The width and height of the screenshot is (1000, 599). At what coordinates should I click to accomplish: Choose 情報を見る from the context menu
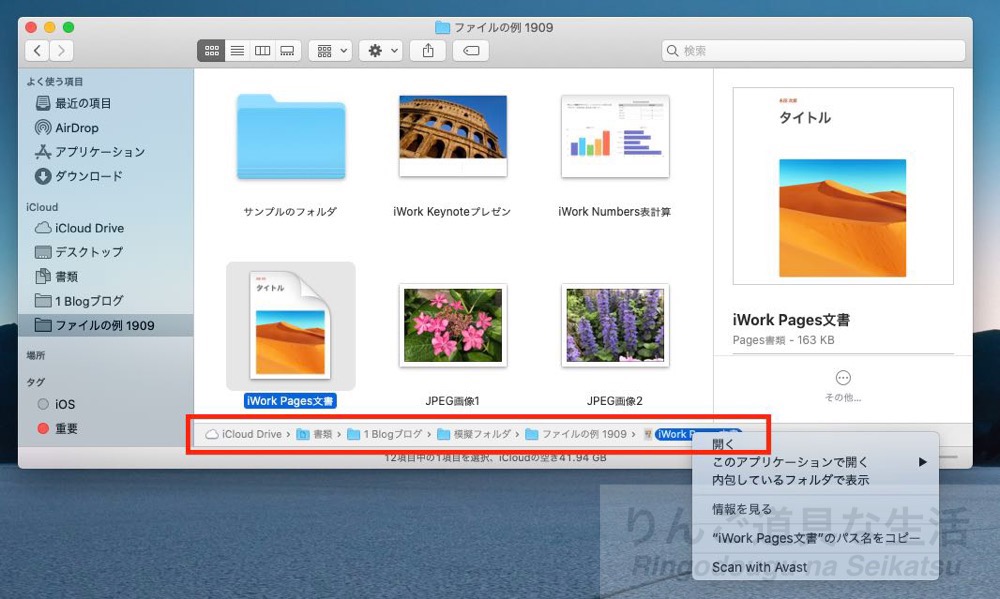(x=816, y=509)
